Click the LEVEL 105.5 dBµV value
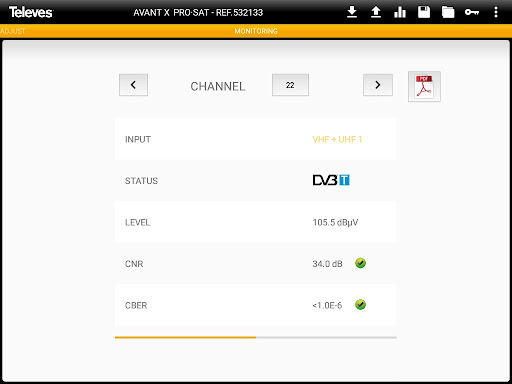The image size is (512, 384). click(x=335, y=222)
